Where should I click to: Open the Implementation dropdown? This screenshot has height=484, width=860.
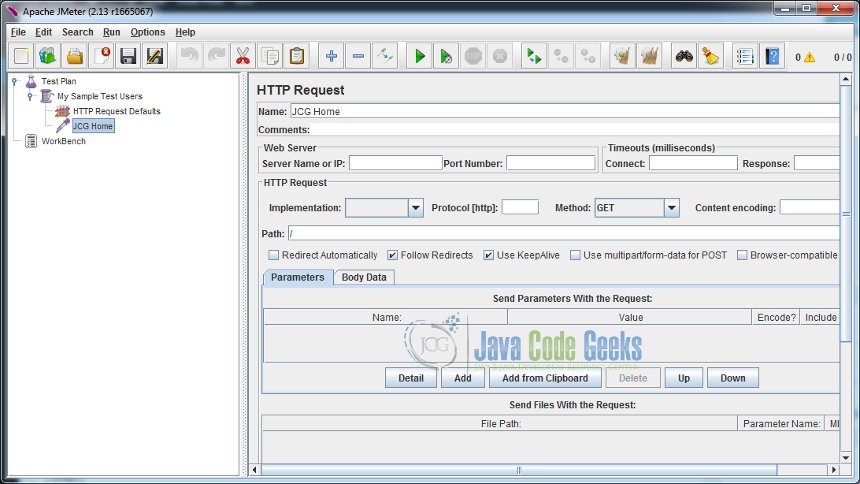tap(415, 208)
